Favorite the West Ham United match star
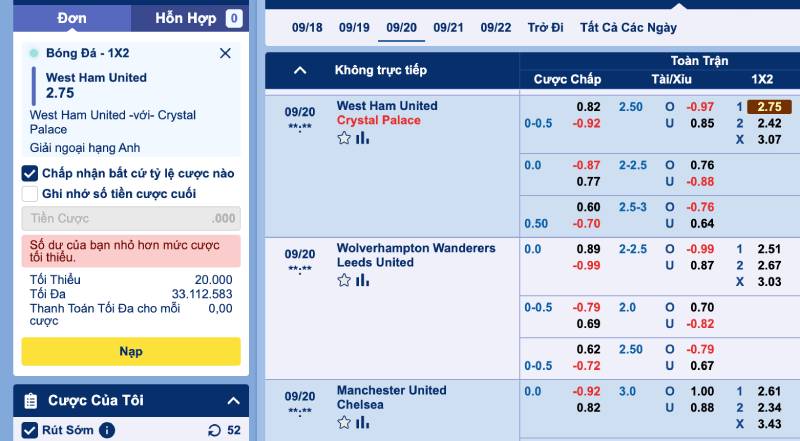800x441 pixels. point(344,138)
